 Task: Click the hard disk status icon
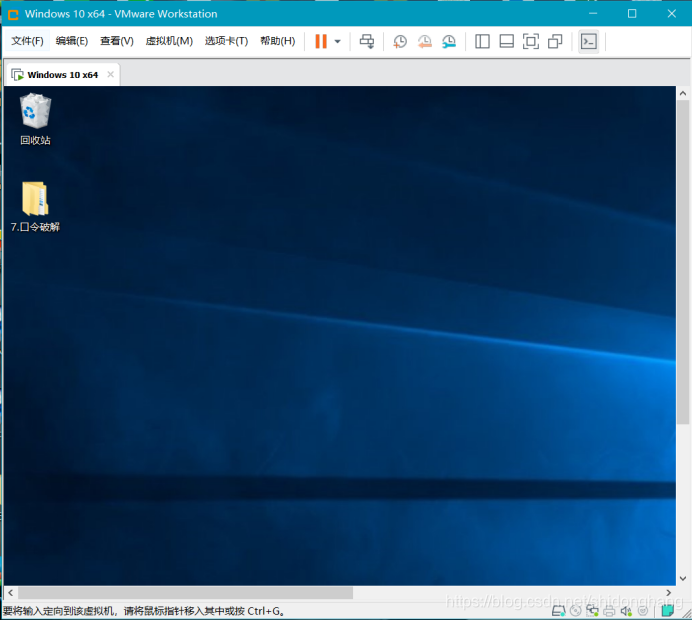(559, 611)
